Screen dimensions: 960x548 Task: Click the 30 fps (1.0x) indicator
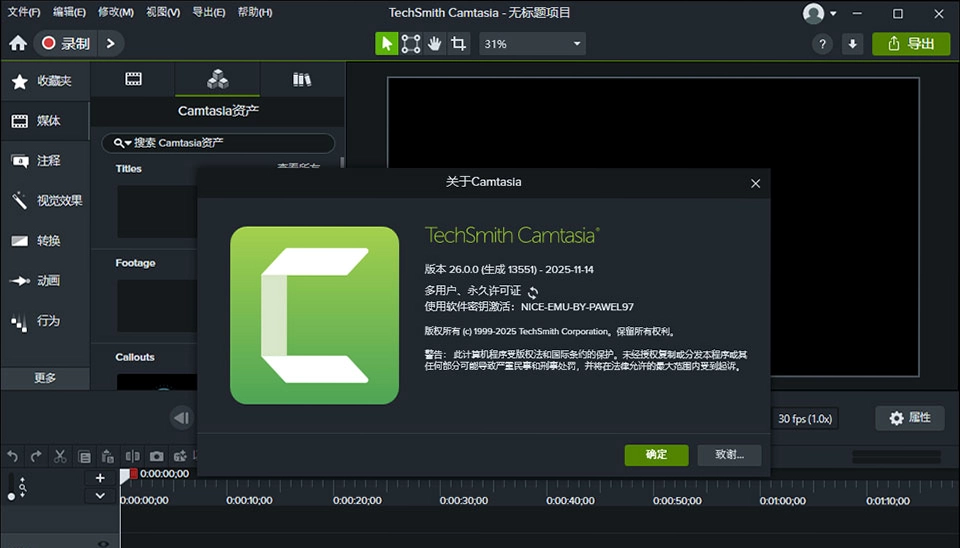pyautogui.click(x=804, y=419)
